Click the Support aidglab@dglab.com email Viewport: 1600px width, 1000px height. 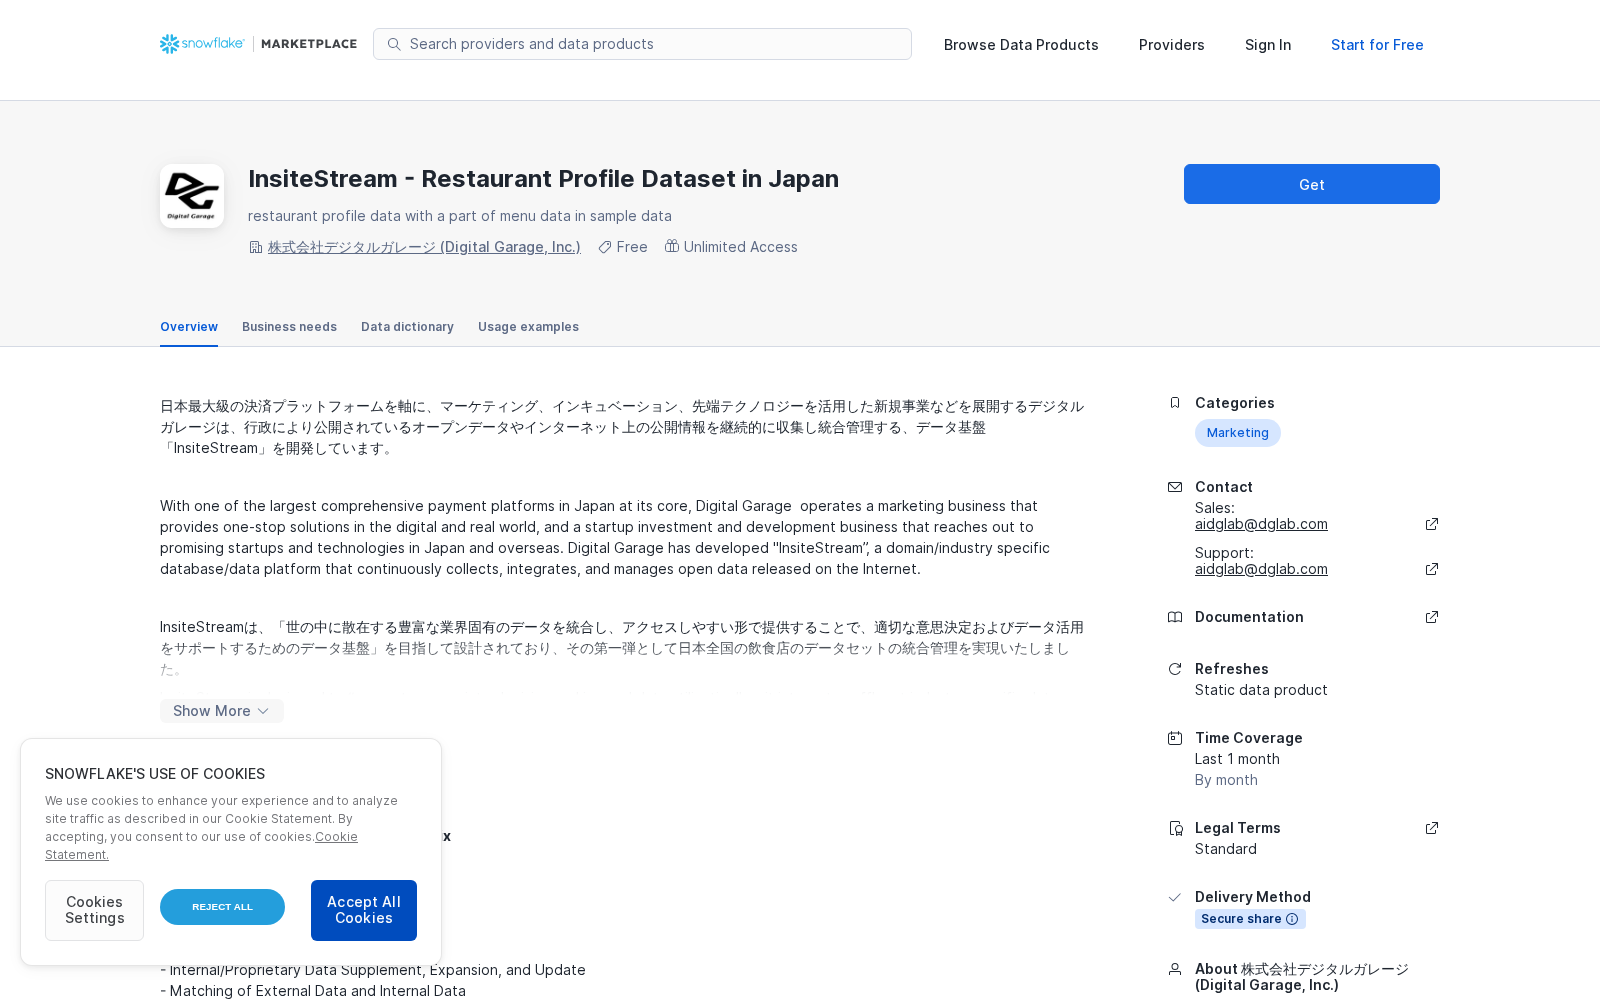coord(1261,569)
